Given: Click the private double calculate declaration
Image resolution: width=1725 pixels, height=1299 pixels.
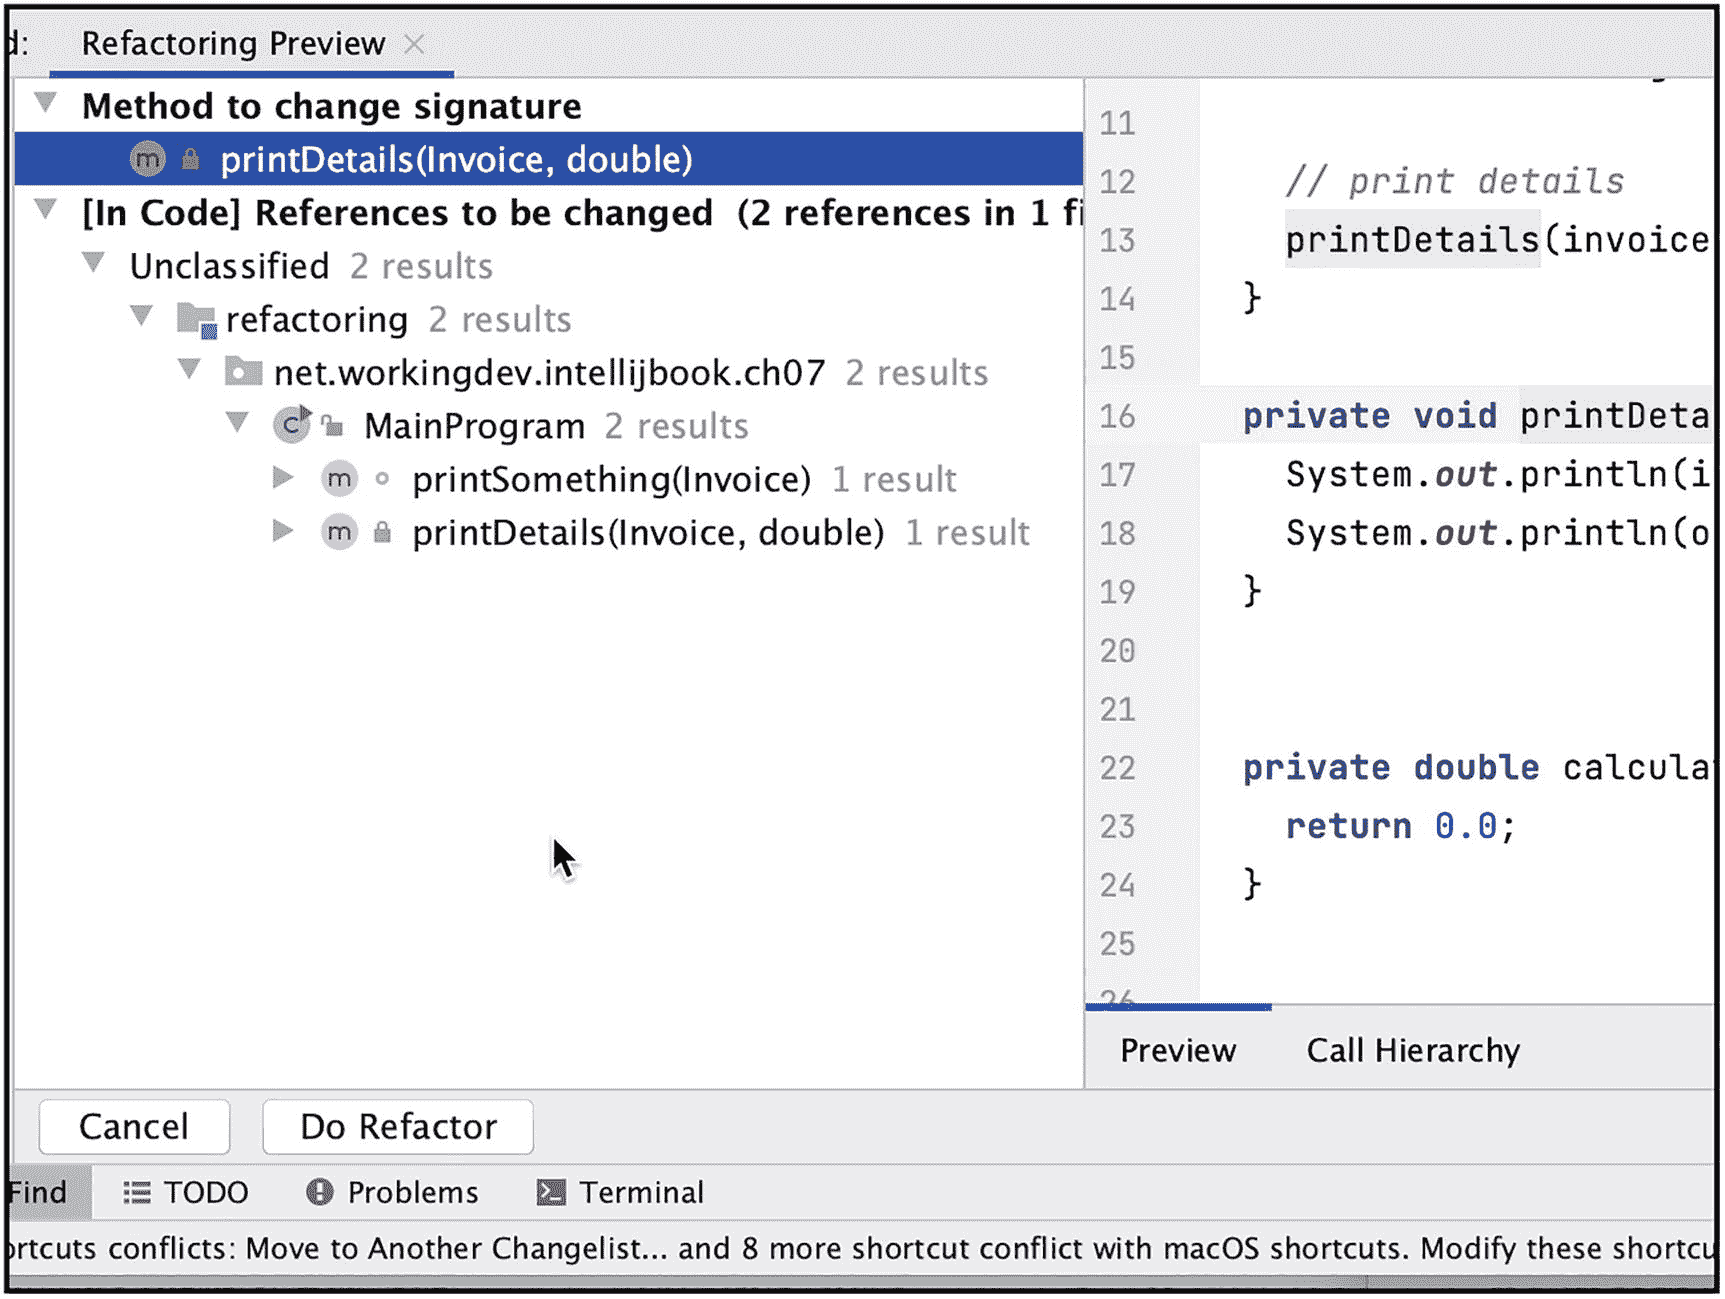Looking at the screenshot, I should [1477, 768].
